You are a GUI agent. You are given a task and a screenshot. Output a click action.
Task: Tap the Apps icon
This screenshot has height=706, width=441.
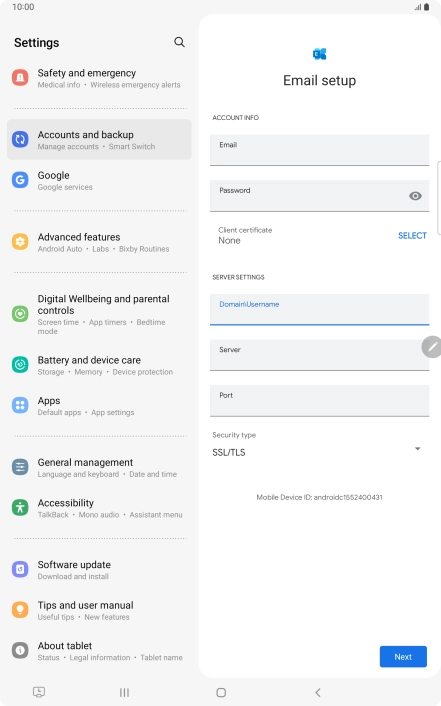tap(20, 405)
